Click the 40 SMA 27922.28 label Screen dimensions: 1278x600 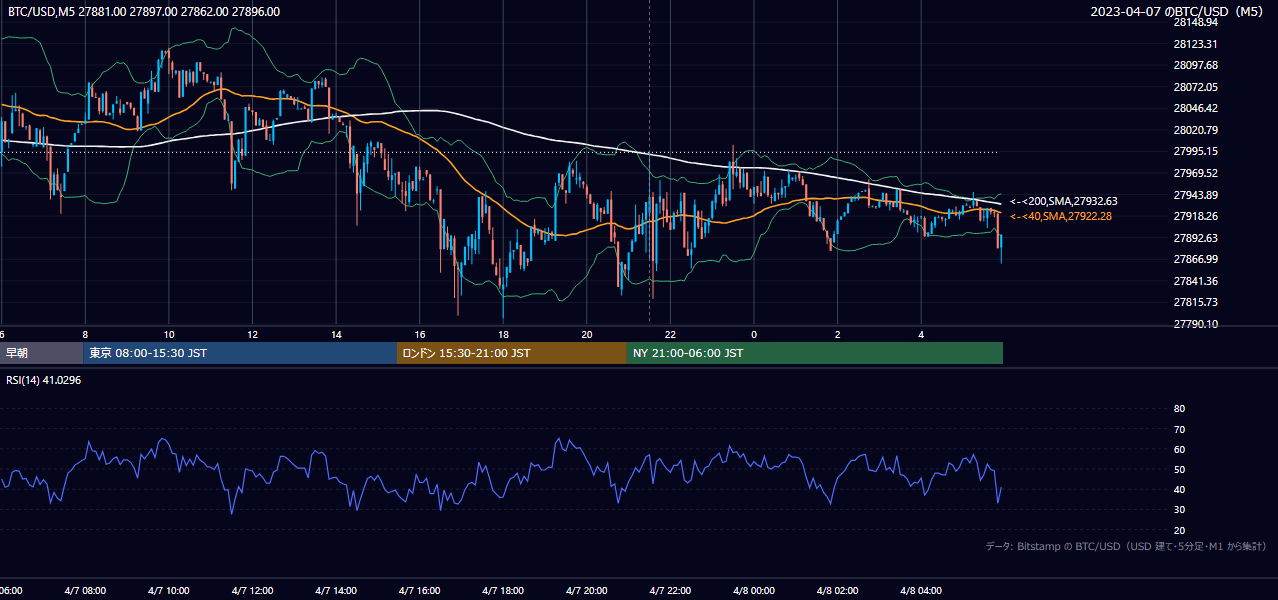(1059, 216)
